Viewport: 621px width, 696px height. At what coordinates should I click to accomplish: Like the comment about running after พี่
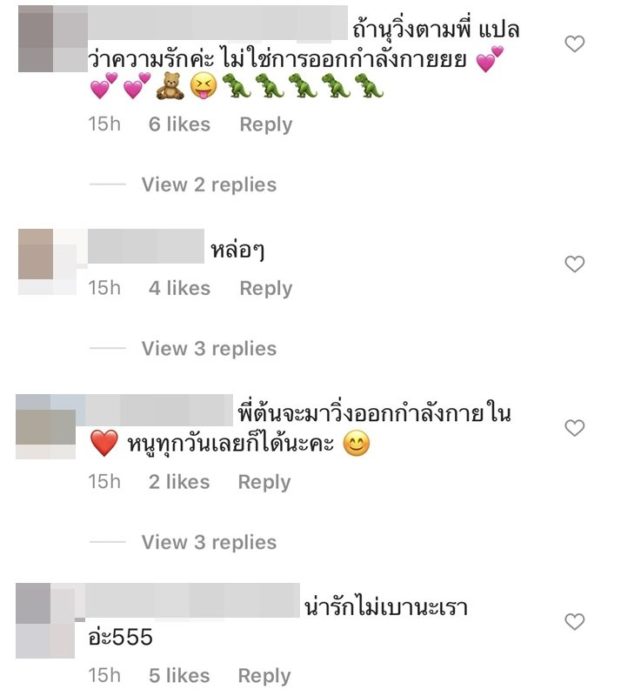point(574,44)
